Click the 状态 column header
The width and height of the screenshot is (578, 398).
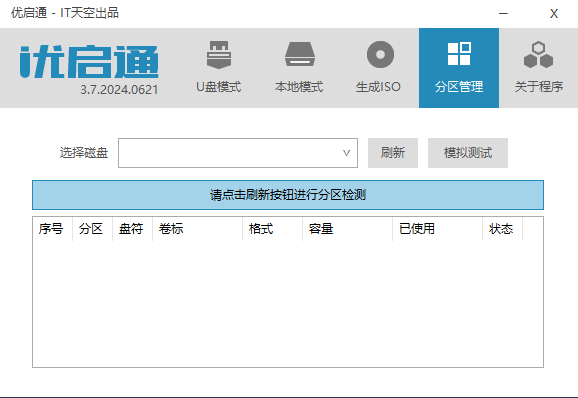coord(502,229)
